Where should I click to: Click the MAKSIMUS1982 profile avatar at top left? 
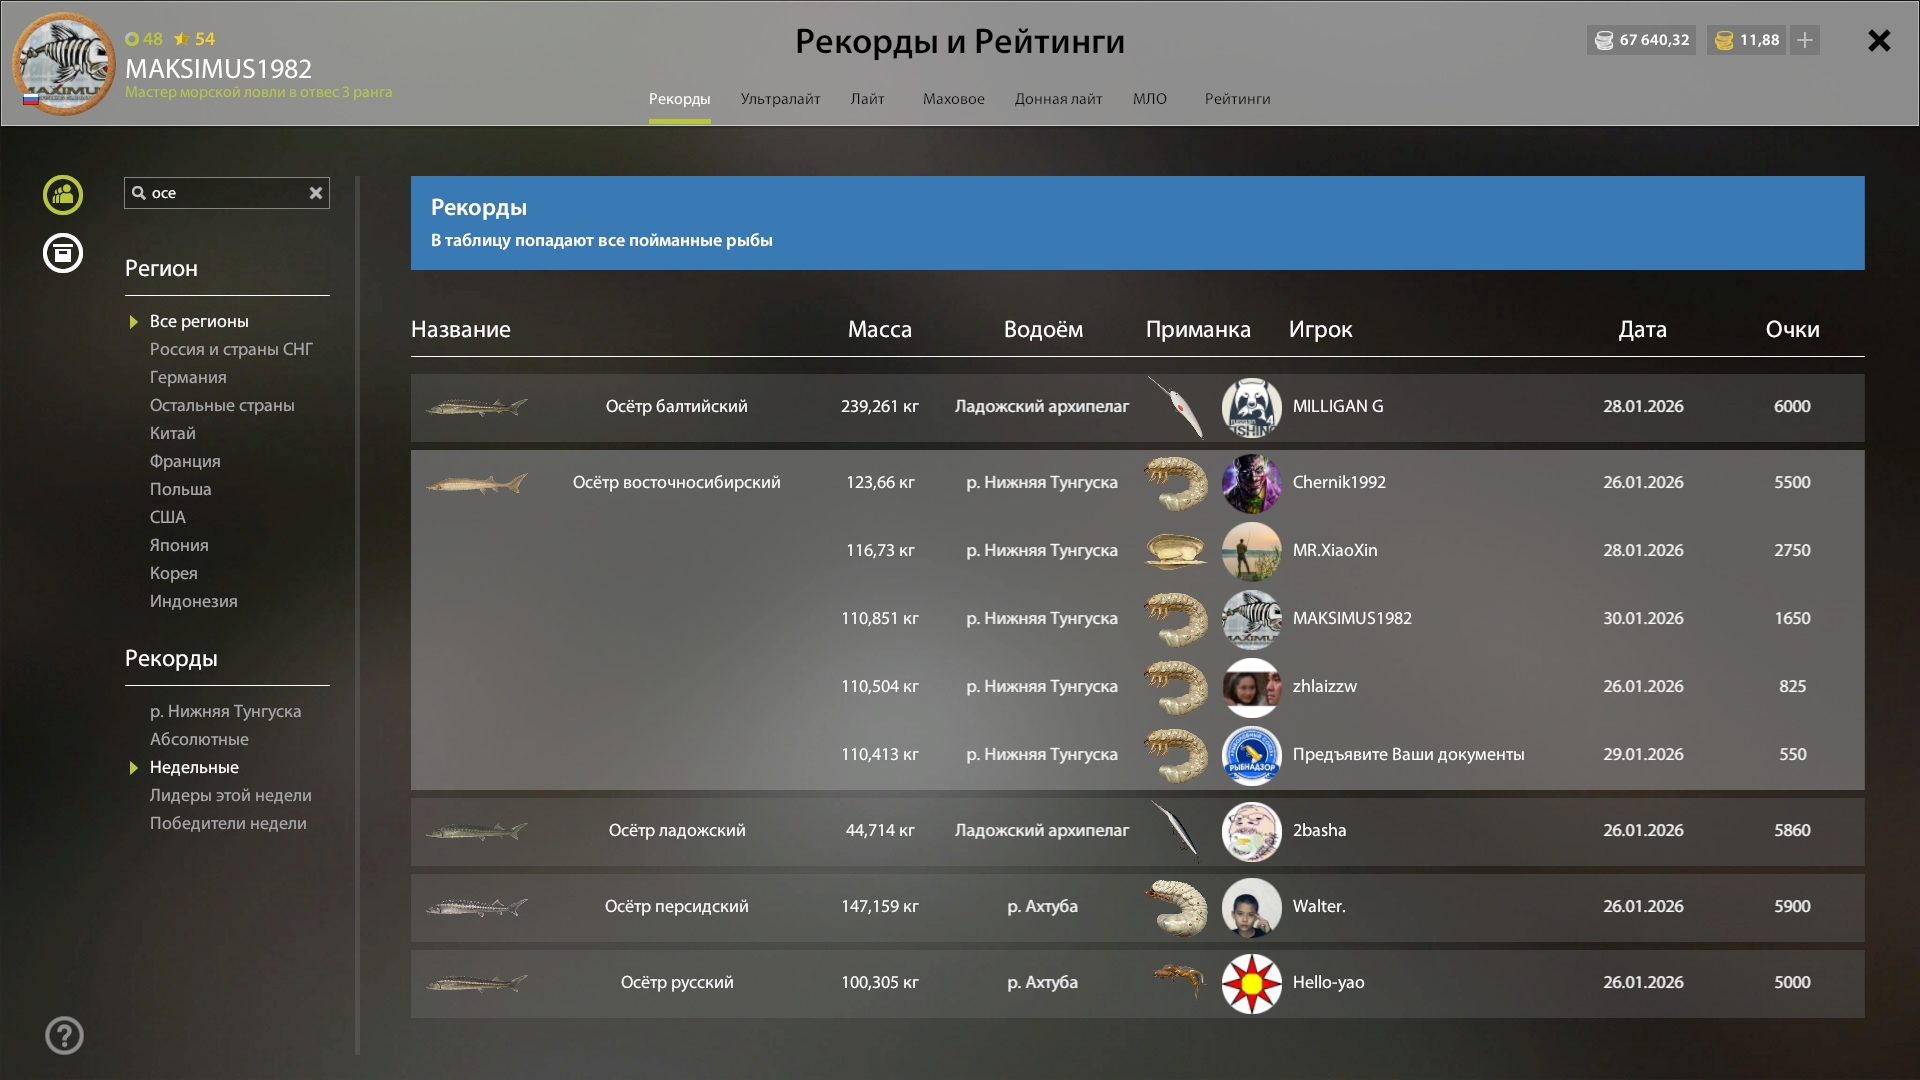(64, 64)
